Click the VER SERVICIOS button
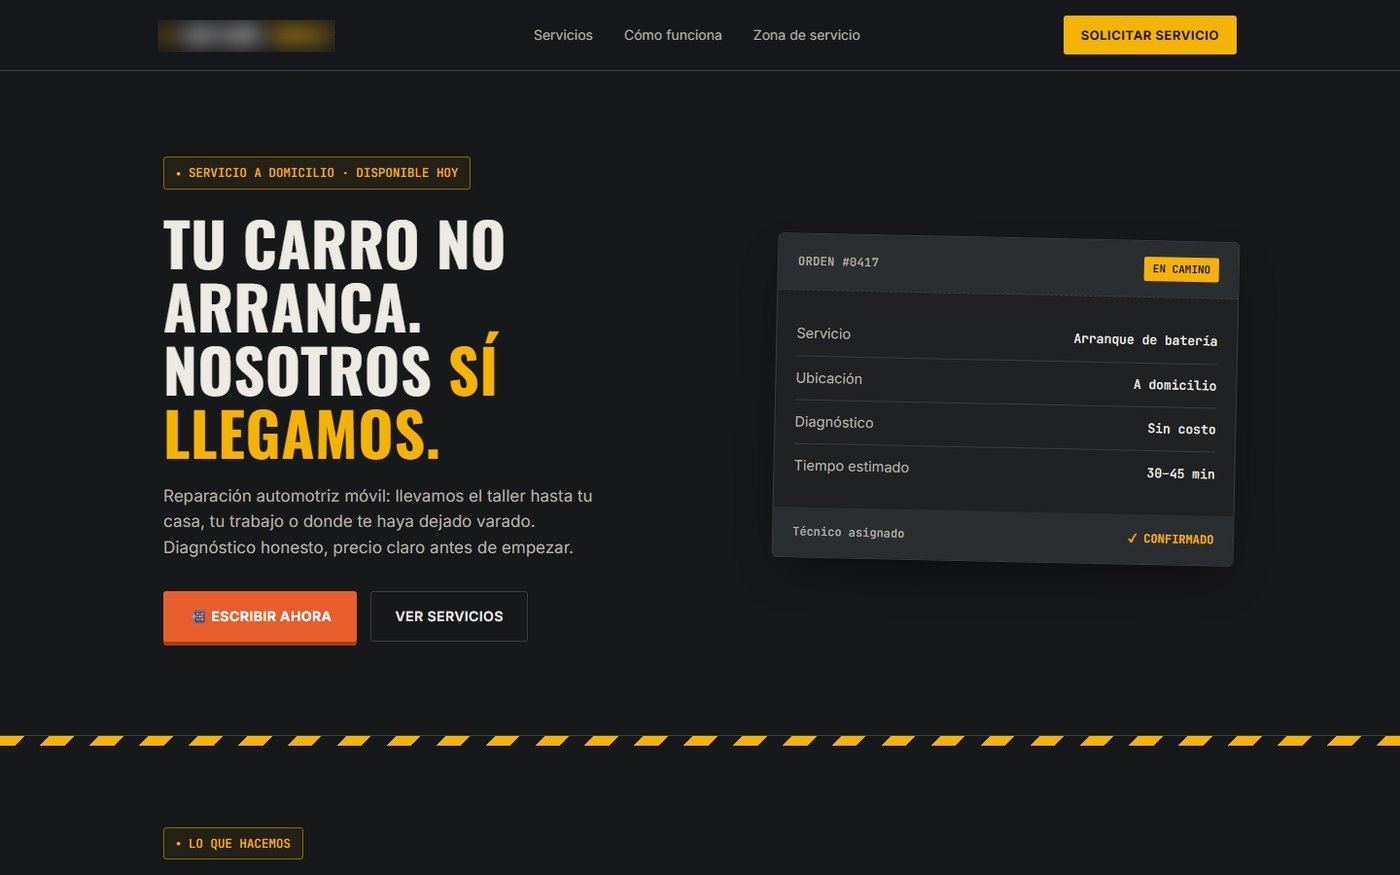This screenshot has height=875, width=1400. pyautogui.click(x=449, y=617)
